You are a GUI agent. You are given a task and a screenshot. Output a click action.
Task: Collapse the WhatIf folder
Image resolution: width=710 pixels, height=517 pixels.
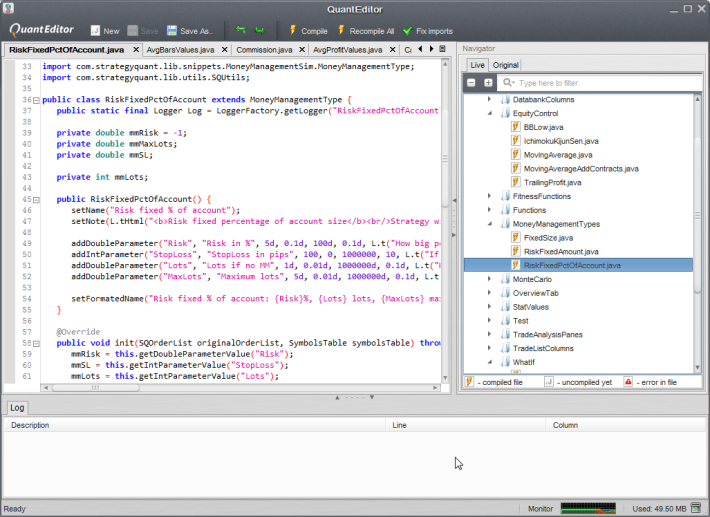click(489, 362)
